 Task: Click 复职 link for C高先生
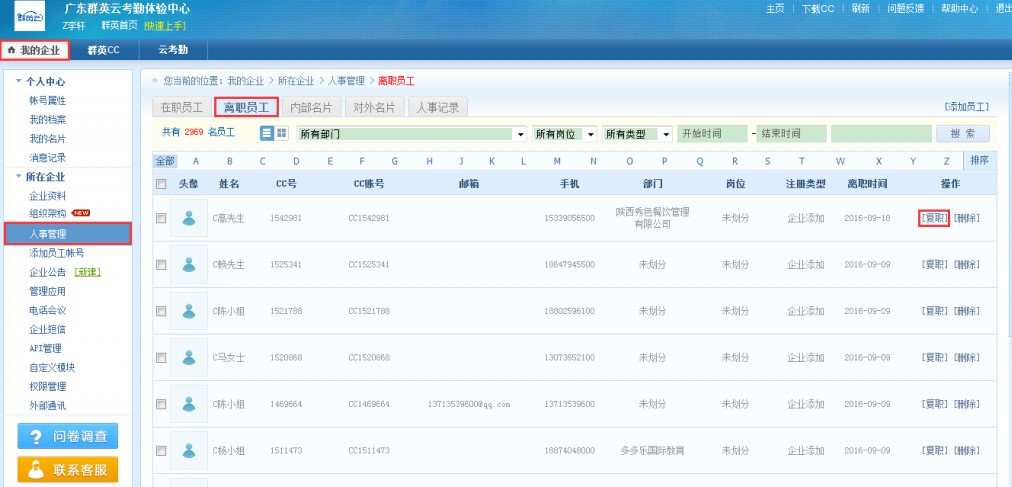(x=934, y=218)
